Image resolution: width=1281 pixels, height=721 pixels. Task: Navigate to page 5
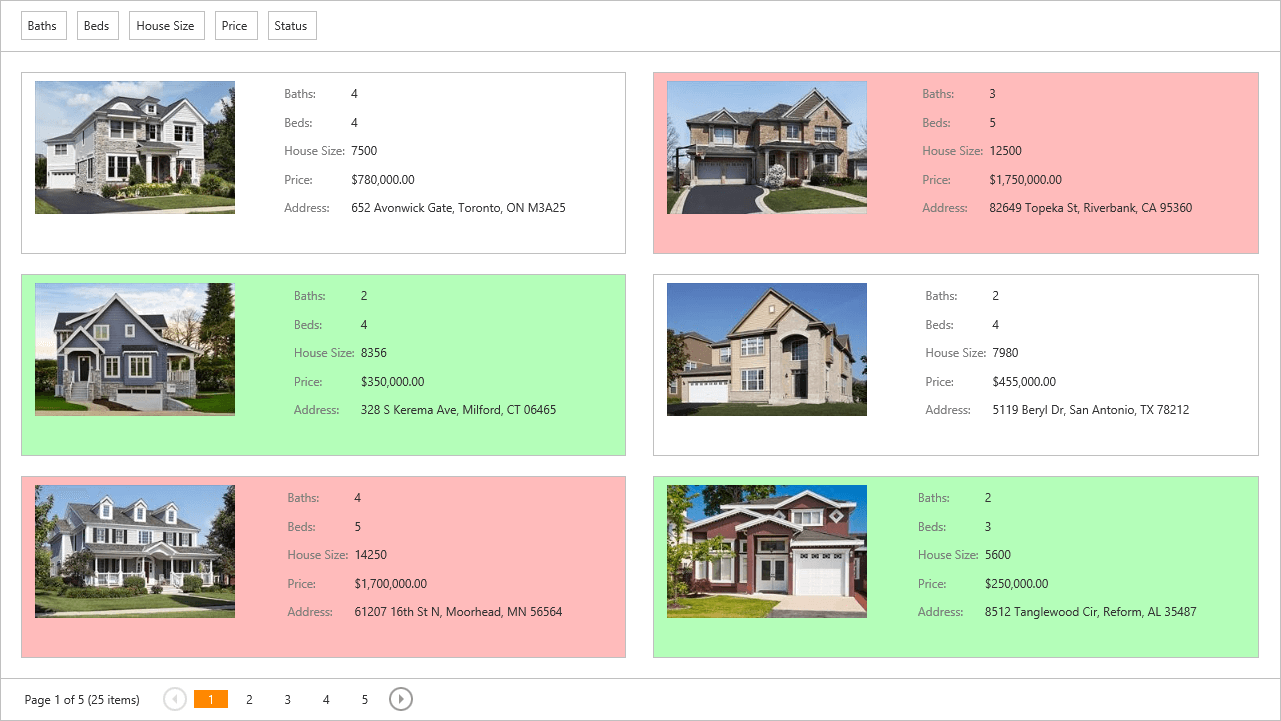[x=365, y=700]
